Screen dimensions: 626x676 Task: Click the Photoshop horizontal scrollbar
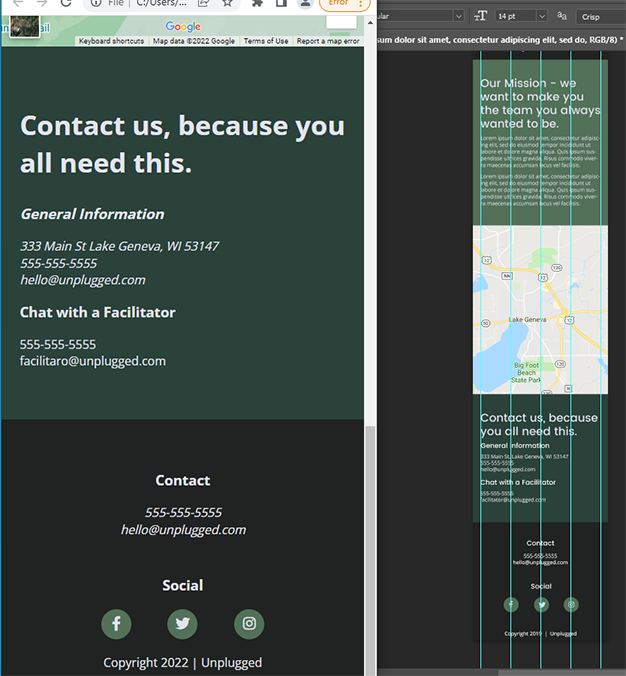point(560,672)
